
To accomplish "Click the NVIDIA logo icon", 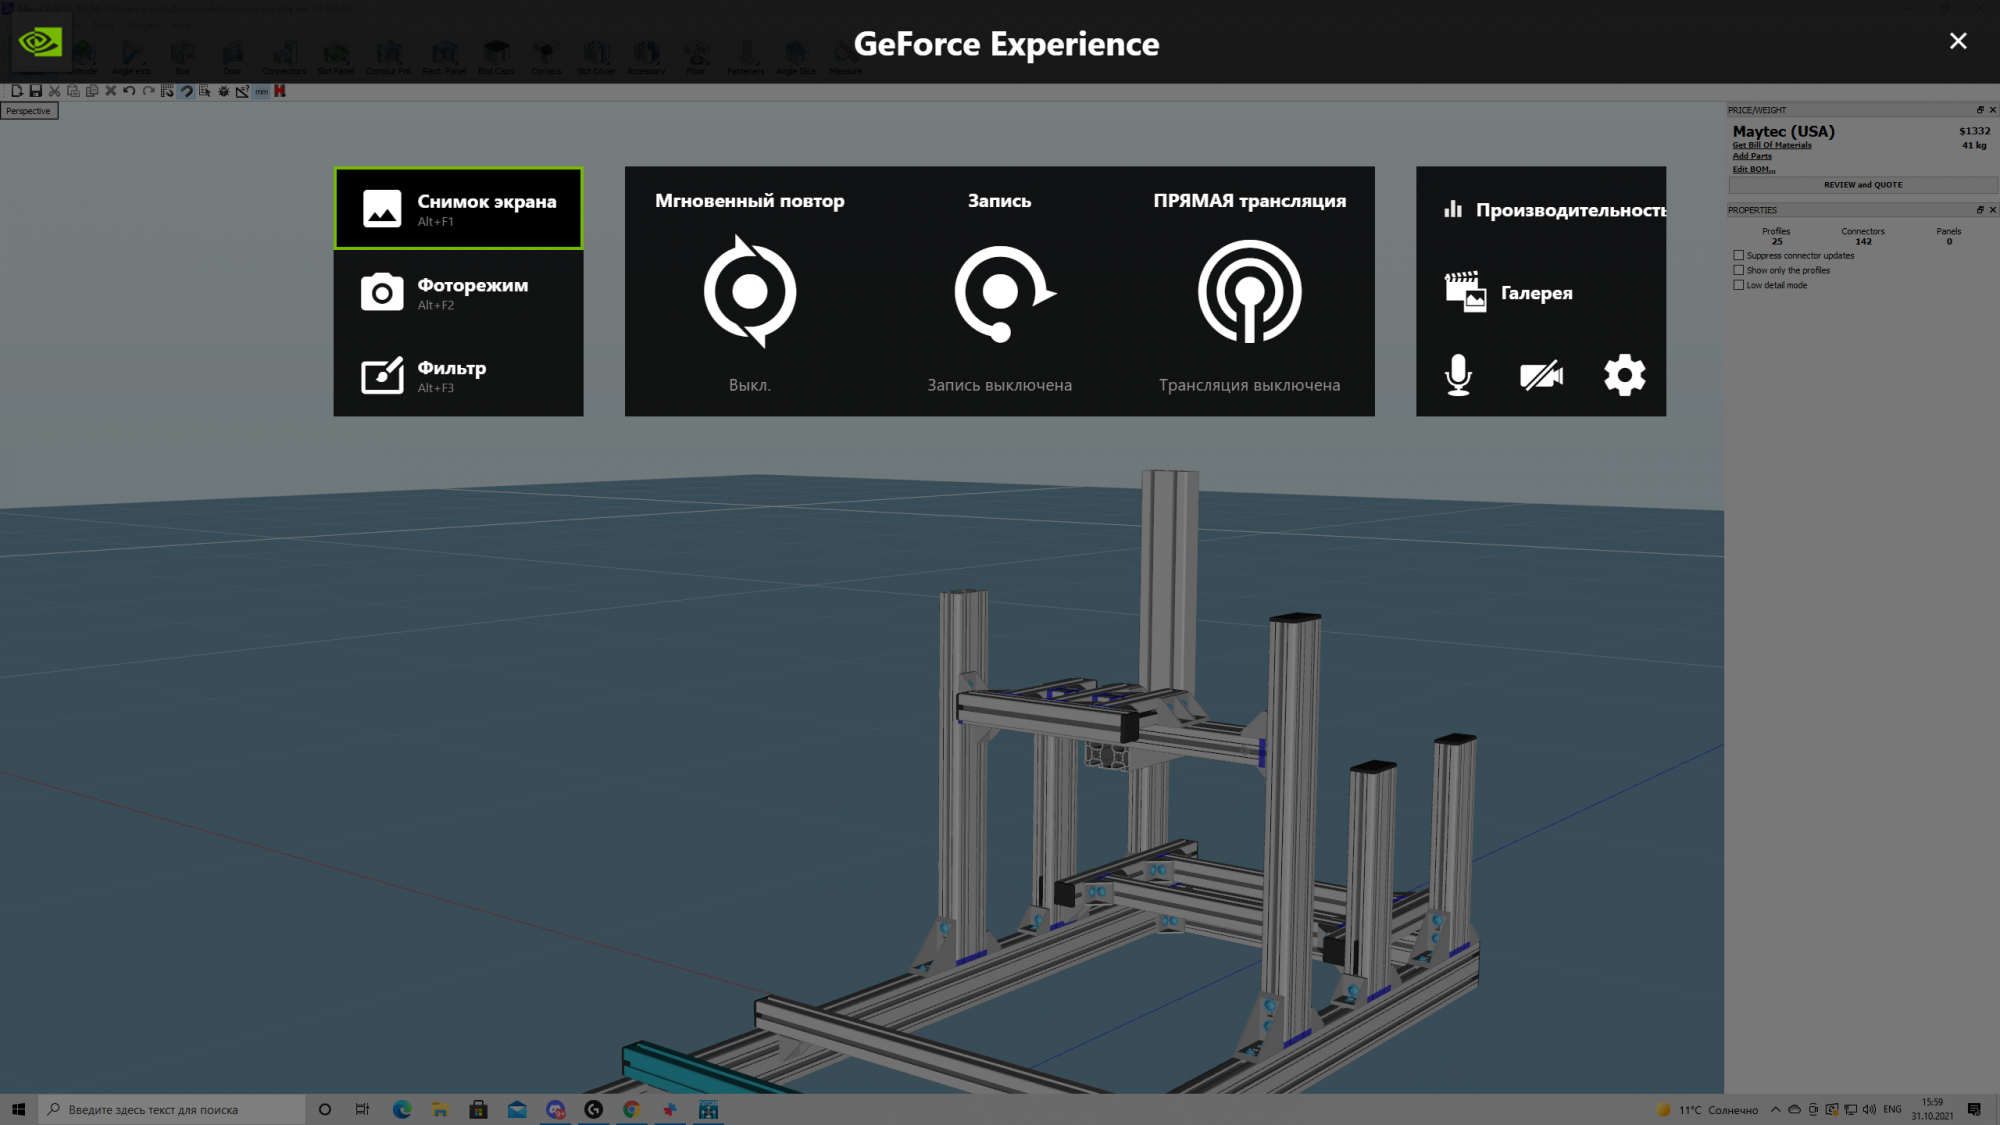I will pos(40,42).
